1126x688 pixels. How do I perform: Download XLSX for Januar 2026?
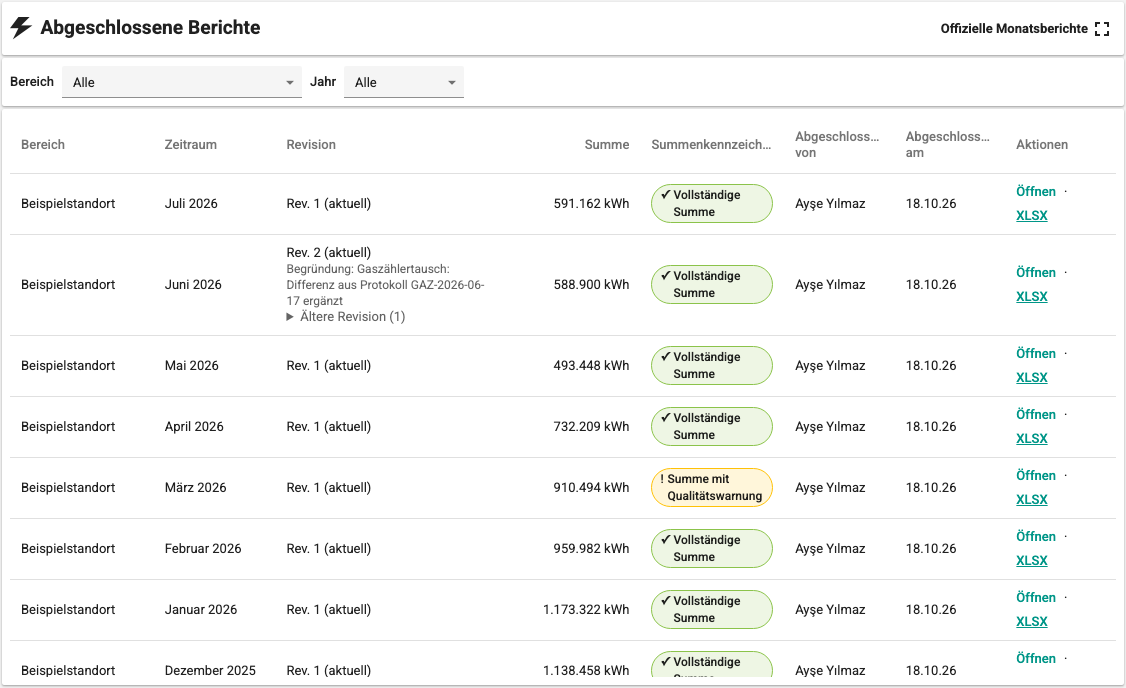click(1031, 622)
